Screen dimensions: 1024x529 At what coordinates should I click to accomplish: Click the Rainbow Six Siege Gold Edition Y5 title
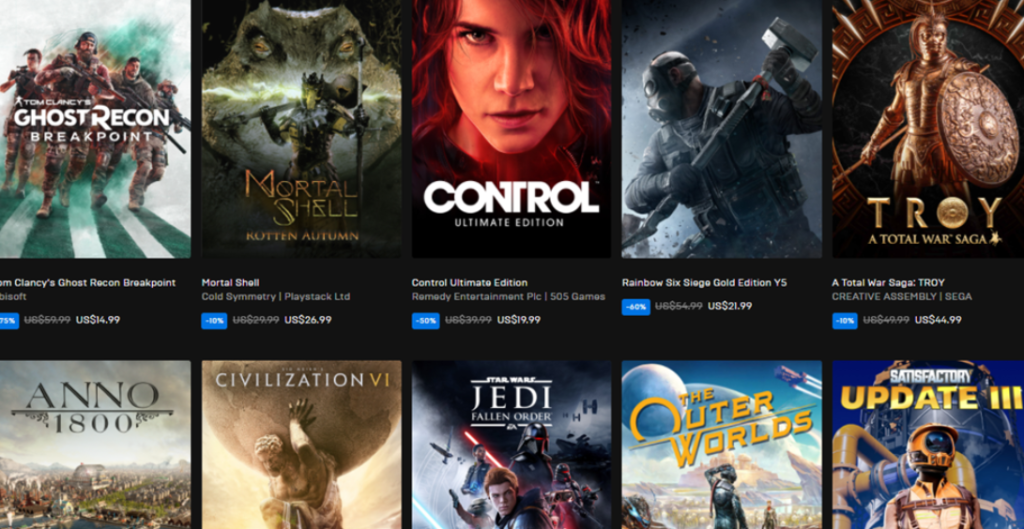[704, 283]
